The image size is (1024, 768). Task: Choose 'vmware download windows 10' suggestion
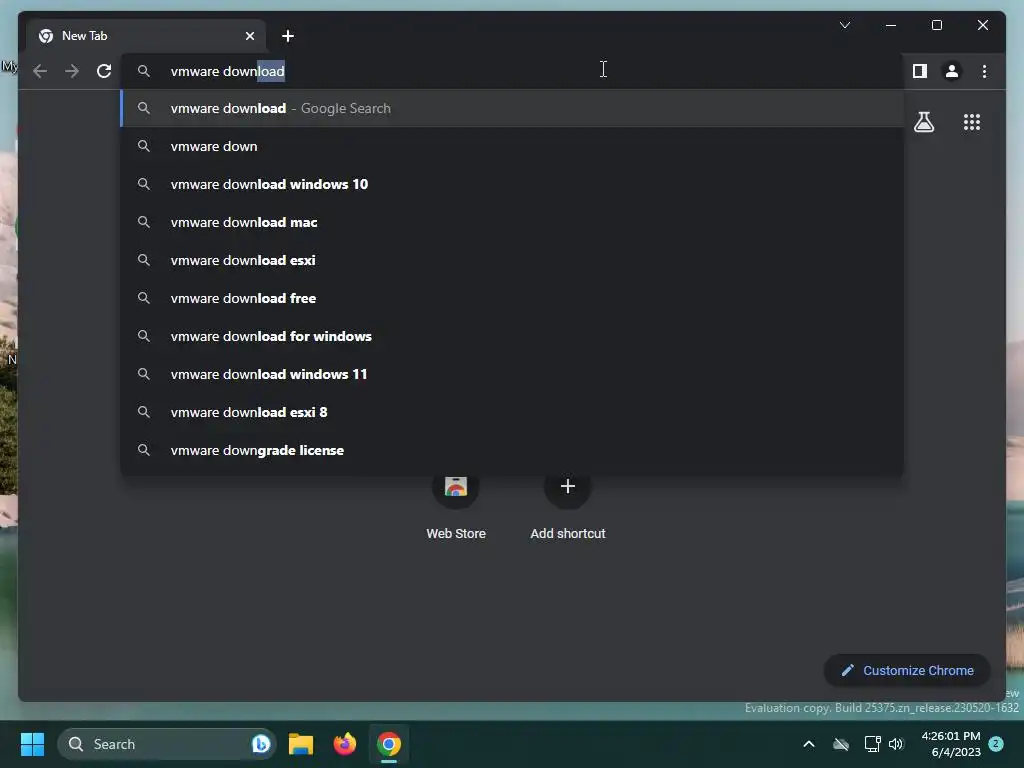513,184
